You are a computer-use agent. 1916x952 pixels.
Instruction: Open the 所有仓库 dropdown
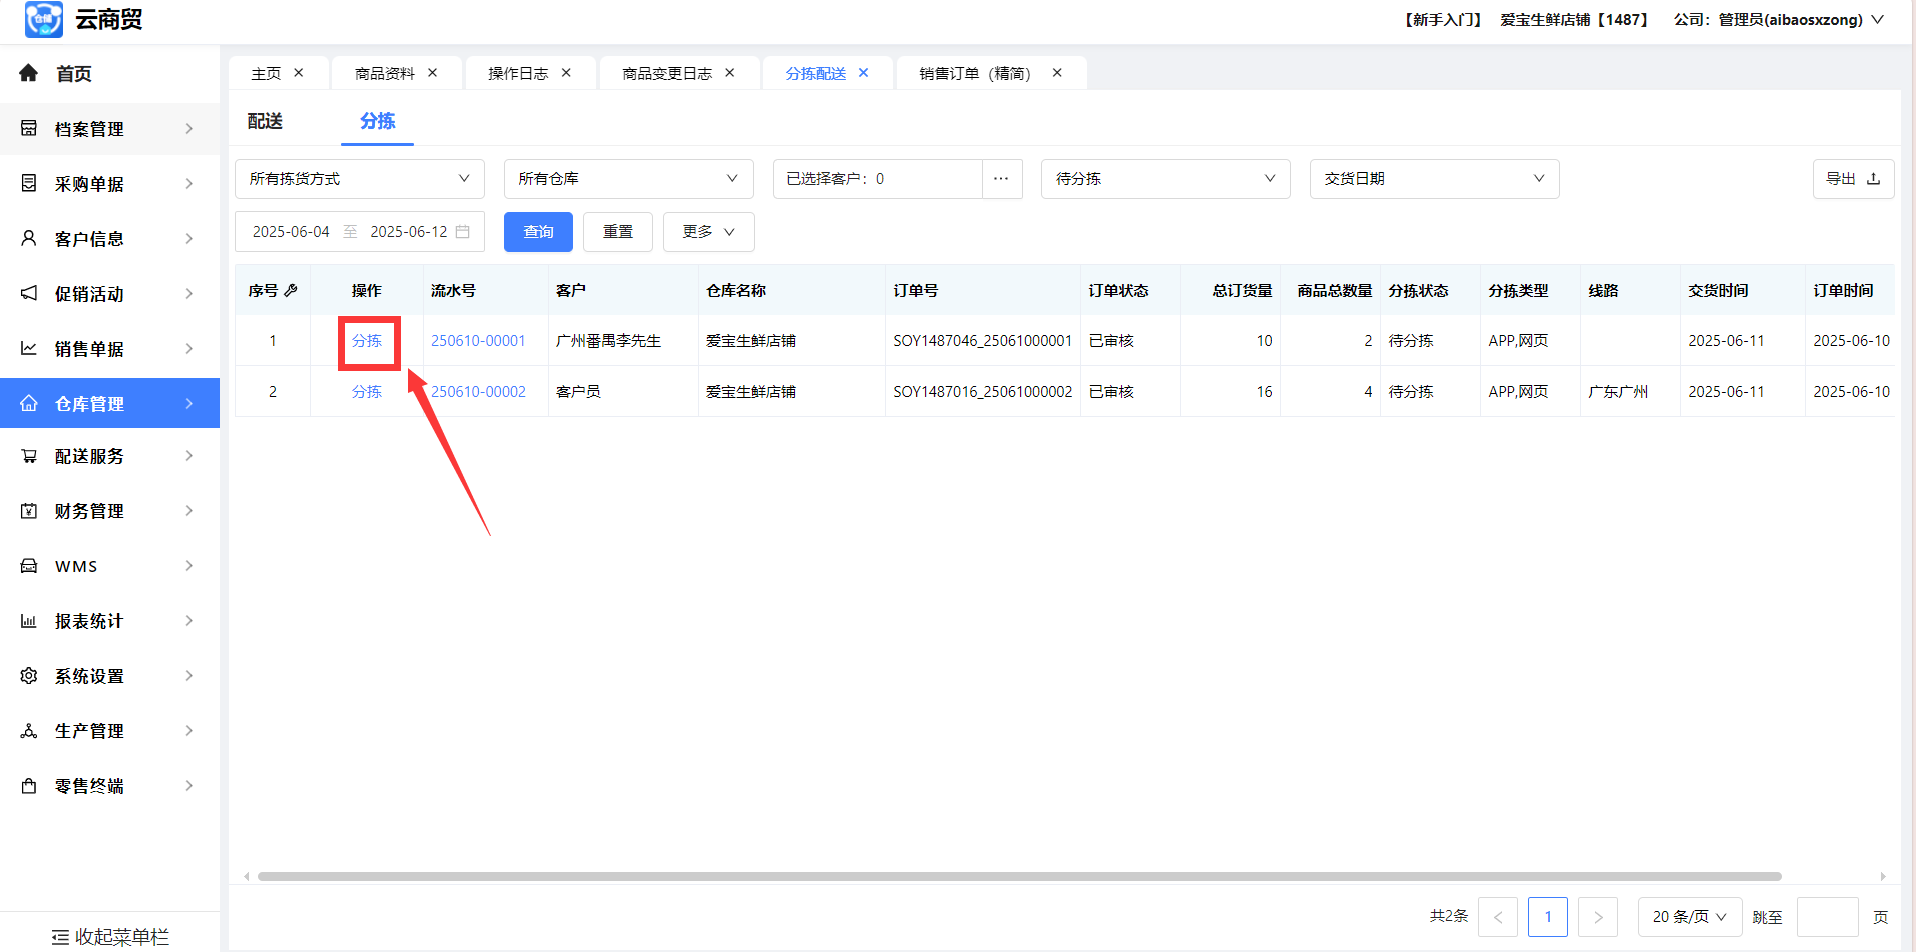click(628, 179)
